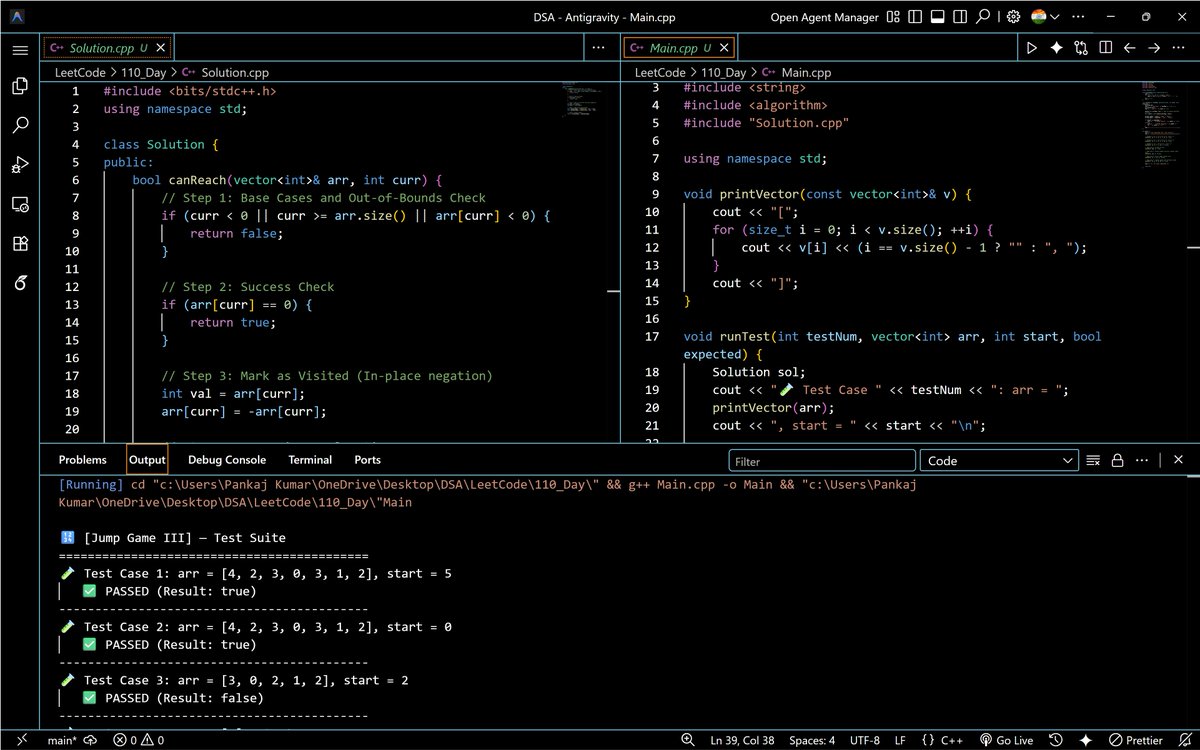Open the Remote Explorer view
The image size is (1200, 750).
[x=20, y=204]
